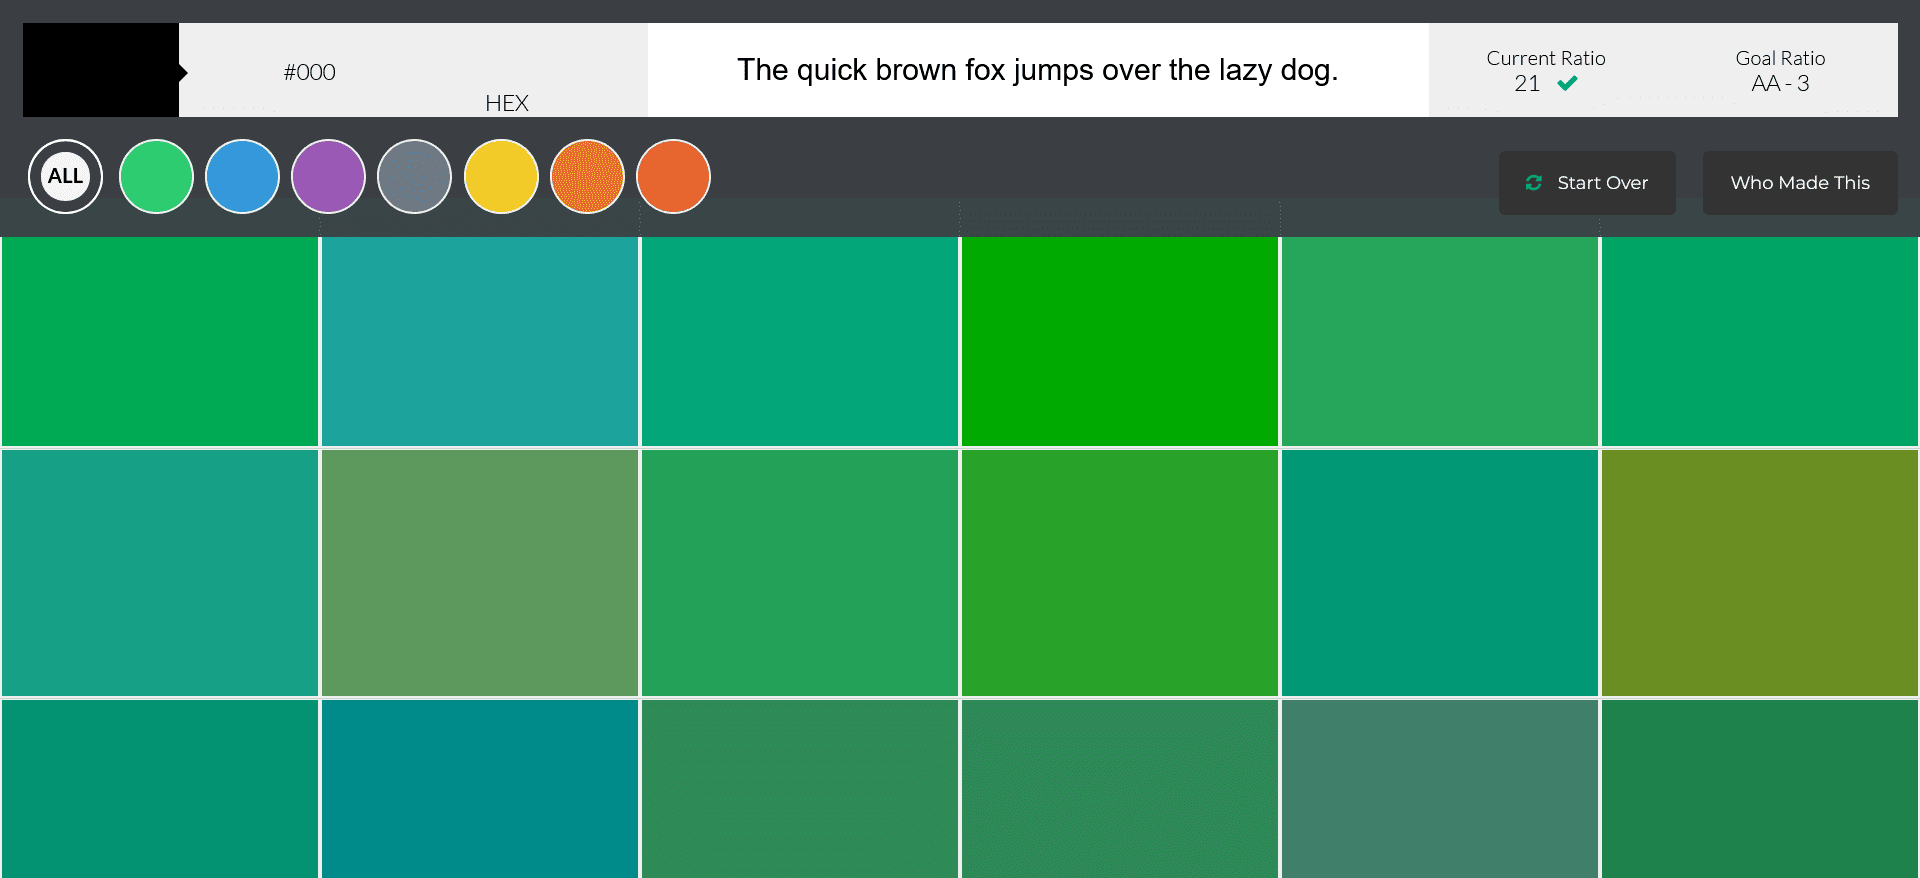Select the dark teal bottom-row tile
This screenshot has height=878, width=1920.
coord(480,789)
